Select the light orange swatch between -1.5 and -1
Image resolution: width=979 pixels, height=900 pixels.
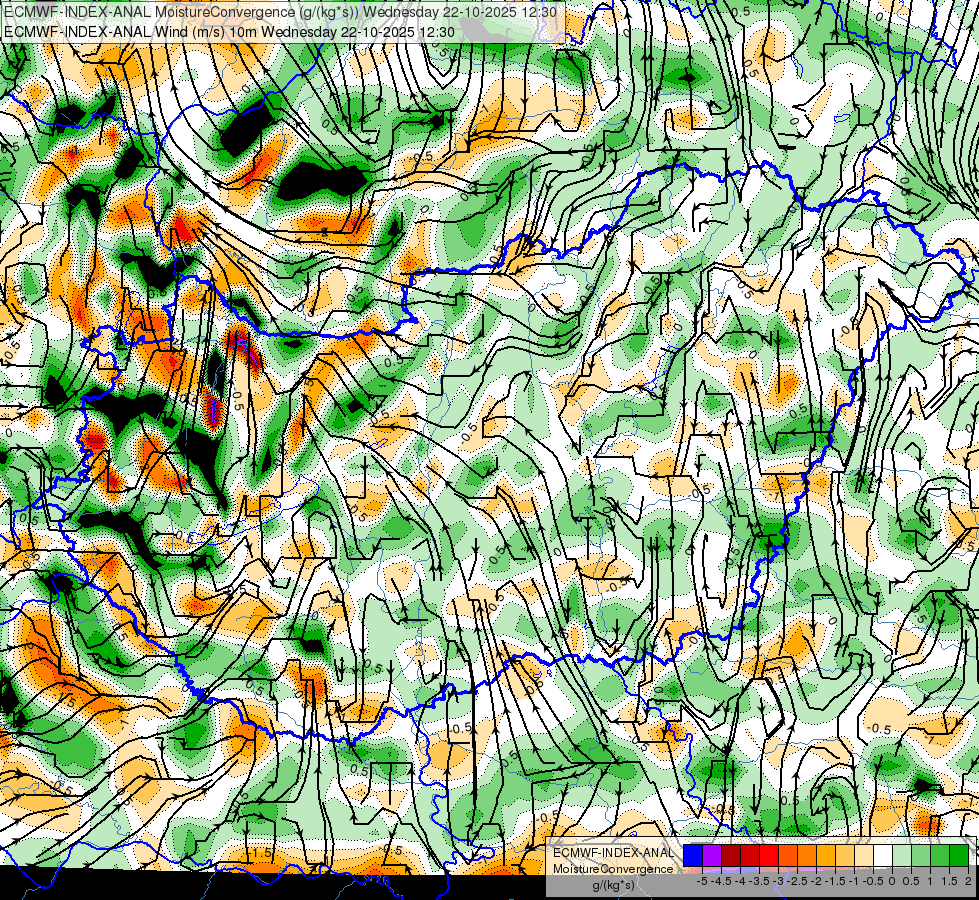pyautogui.click(x=845, y=855)
